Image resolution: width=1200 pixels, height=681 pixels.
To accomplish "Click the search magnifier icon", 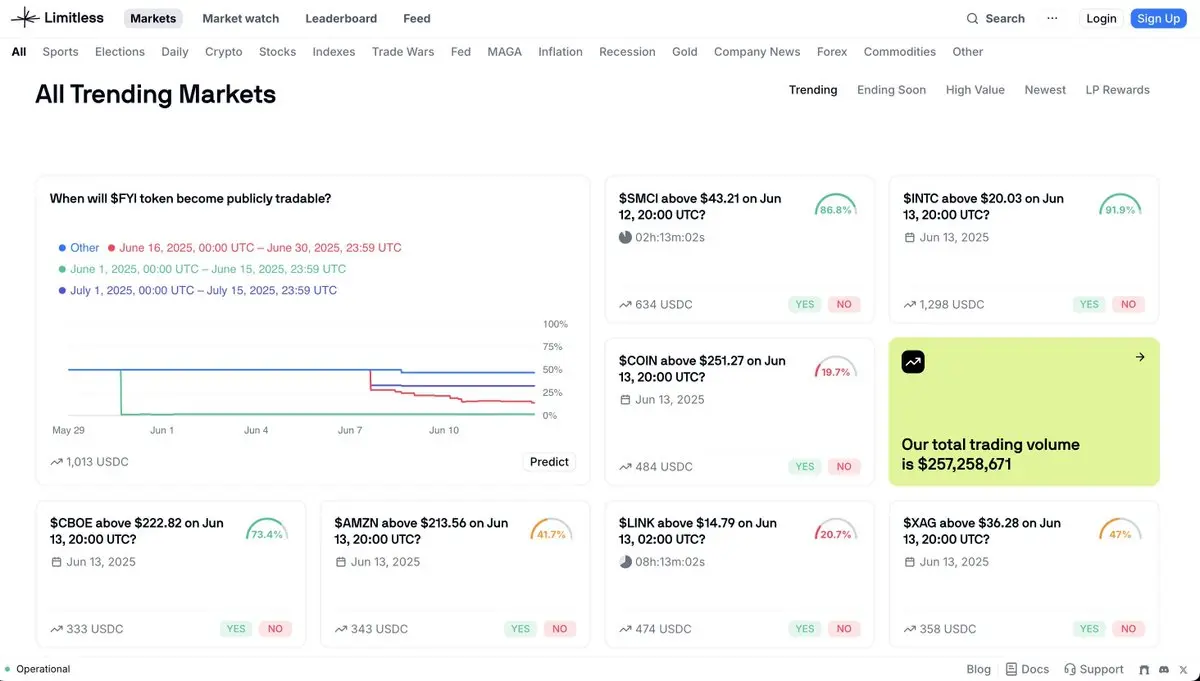I will [x=972, y=19].
